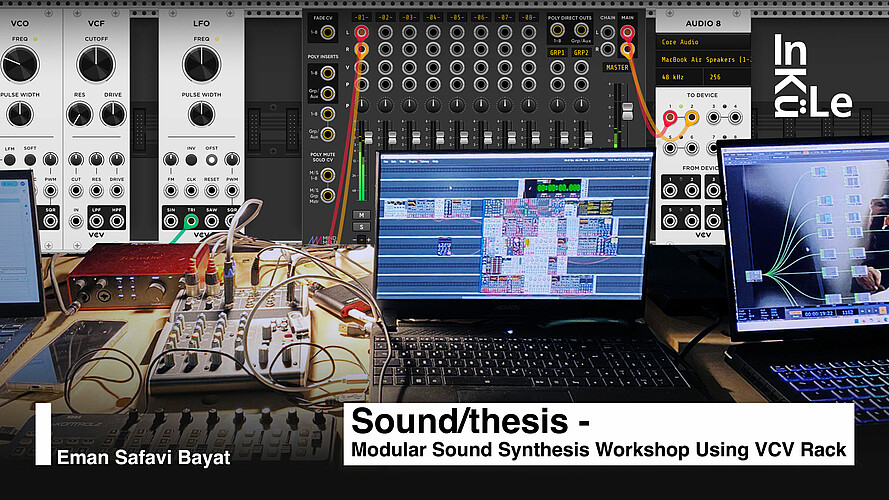Click the GRP2 group label
The image size is (889, 500).
pyautogui.click(x=581, y=52)
